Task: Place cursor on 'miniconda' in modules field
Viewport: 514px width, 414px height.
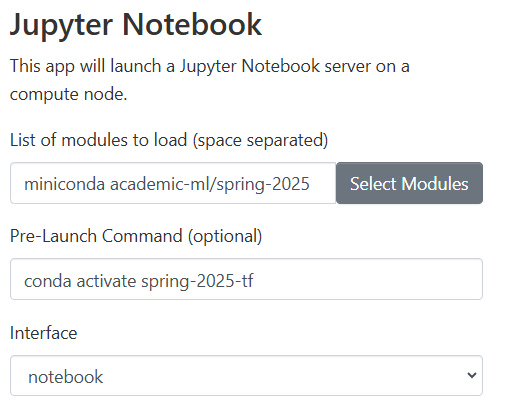Action: [x=64, y=184]
